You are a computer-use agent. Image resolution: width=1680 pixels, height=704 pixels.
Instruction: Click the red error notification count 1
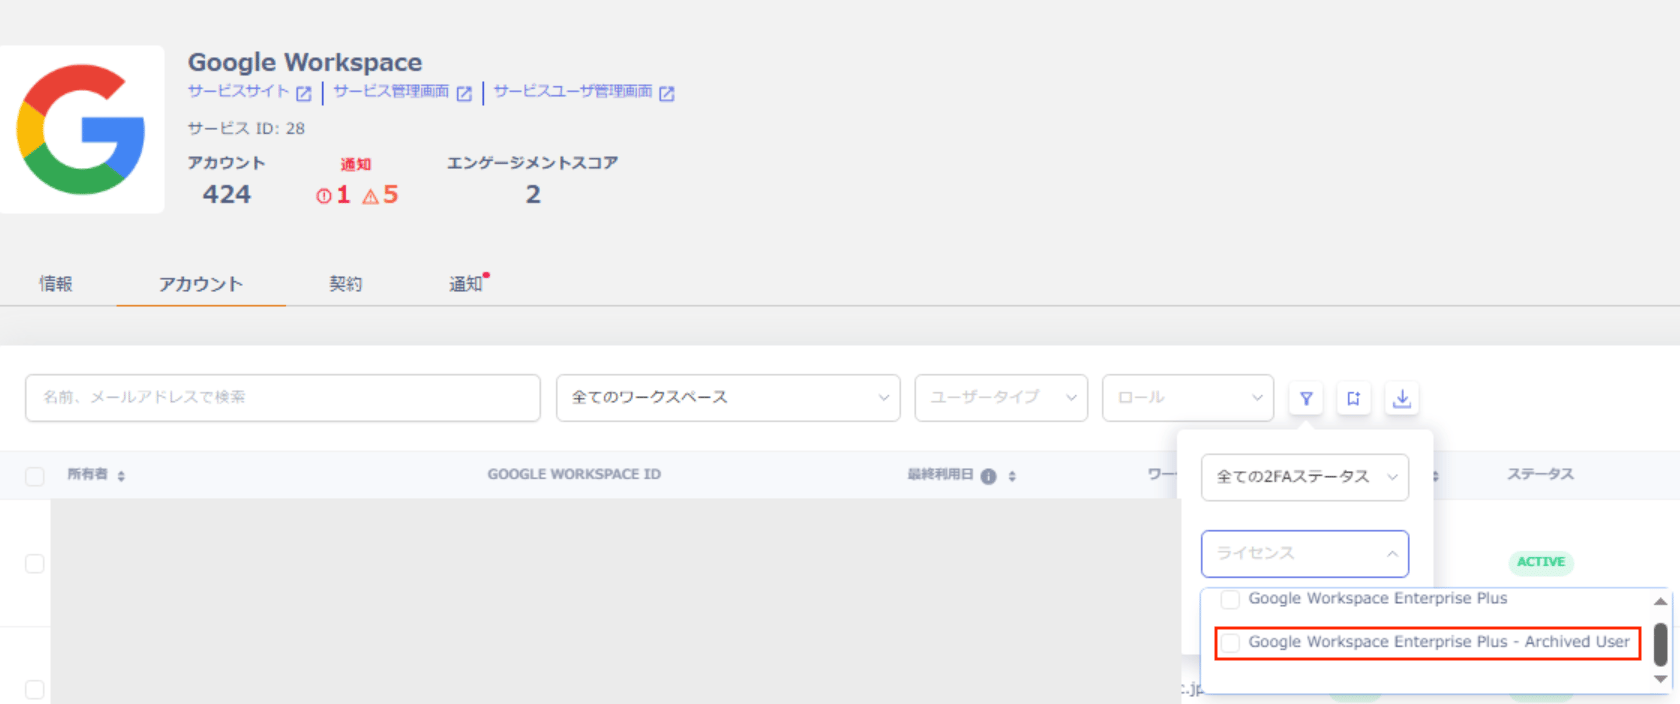(x=334, y=195)
